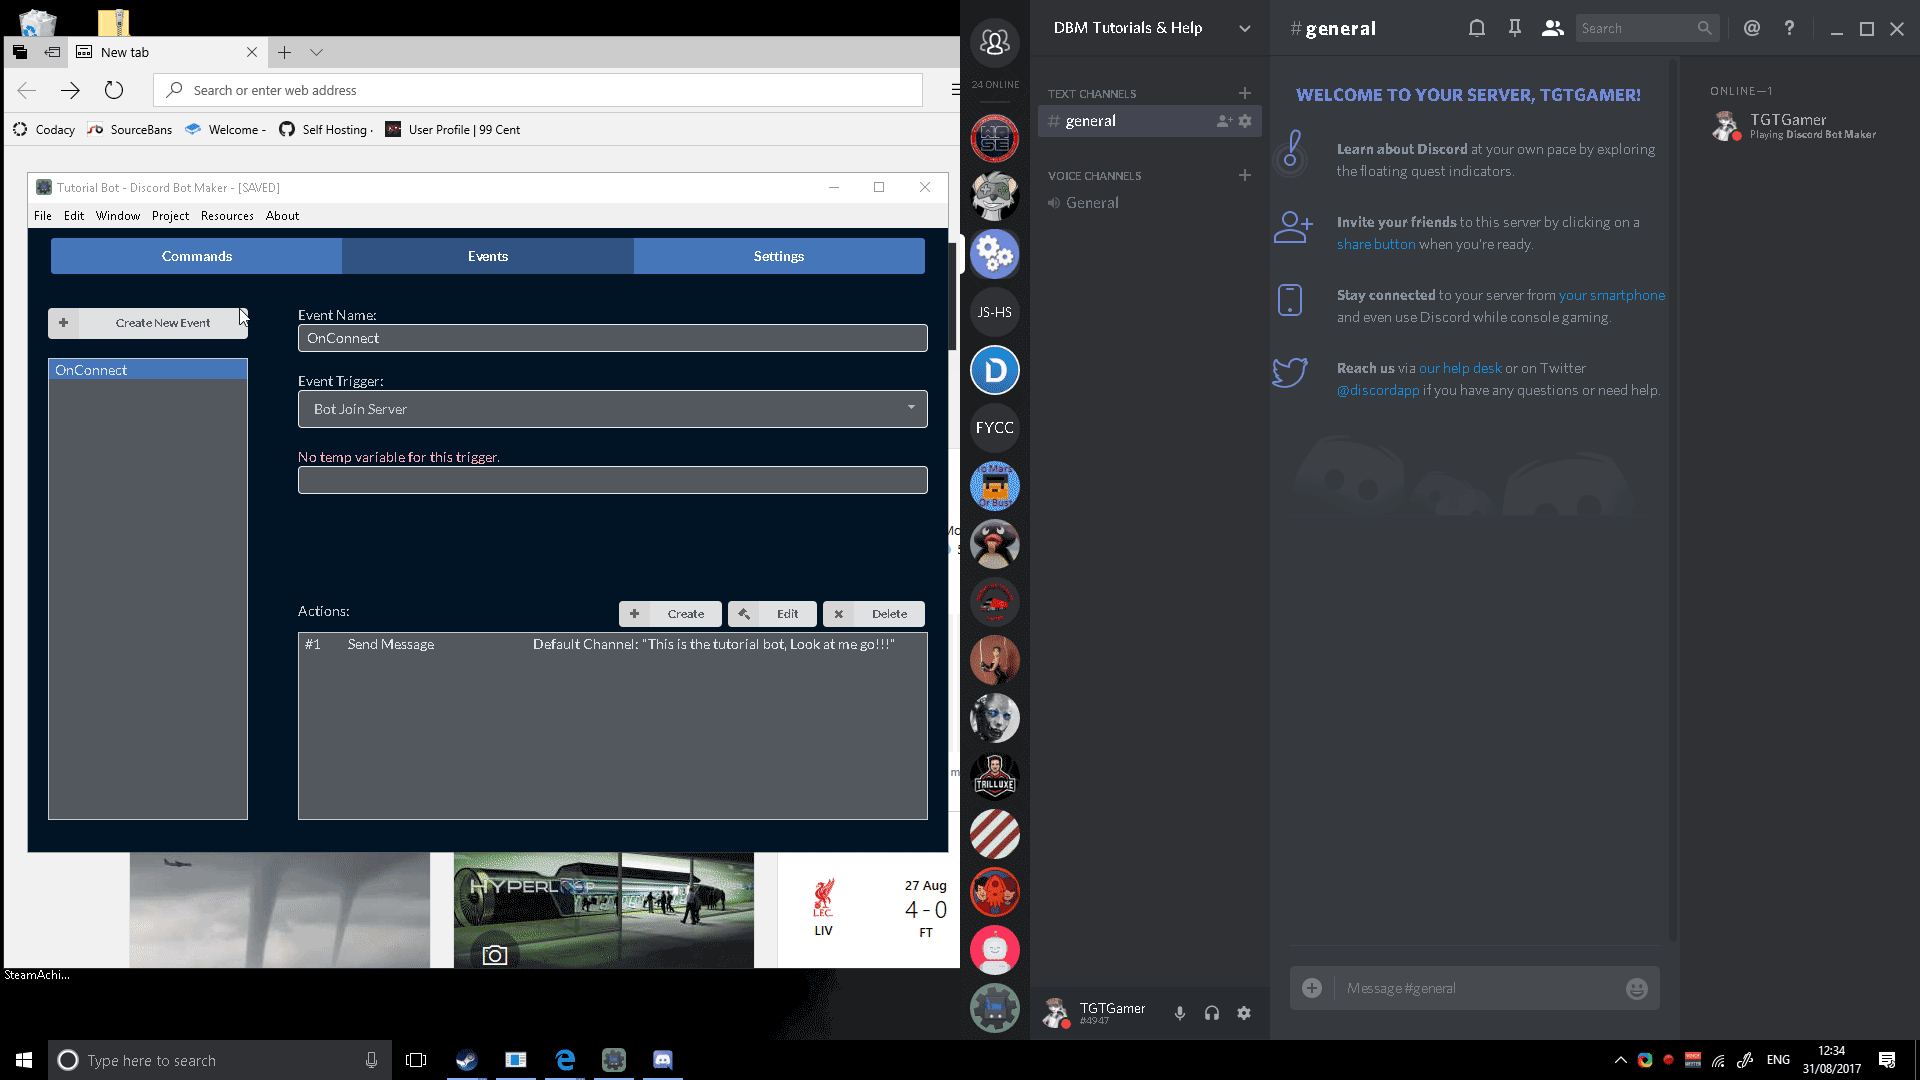This screenshot has width=1920, height=1080.
Task: Open pinned messages with pin icon
Action: (1514, 28)
